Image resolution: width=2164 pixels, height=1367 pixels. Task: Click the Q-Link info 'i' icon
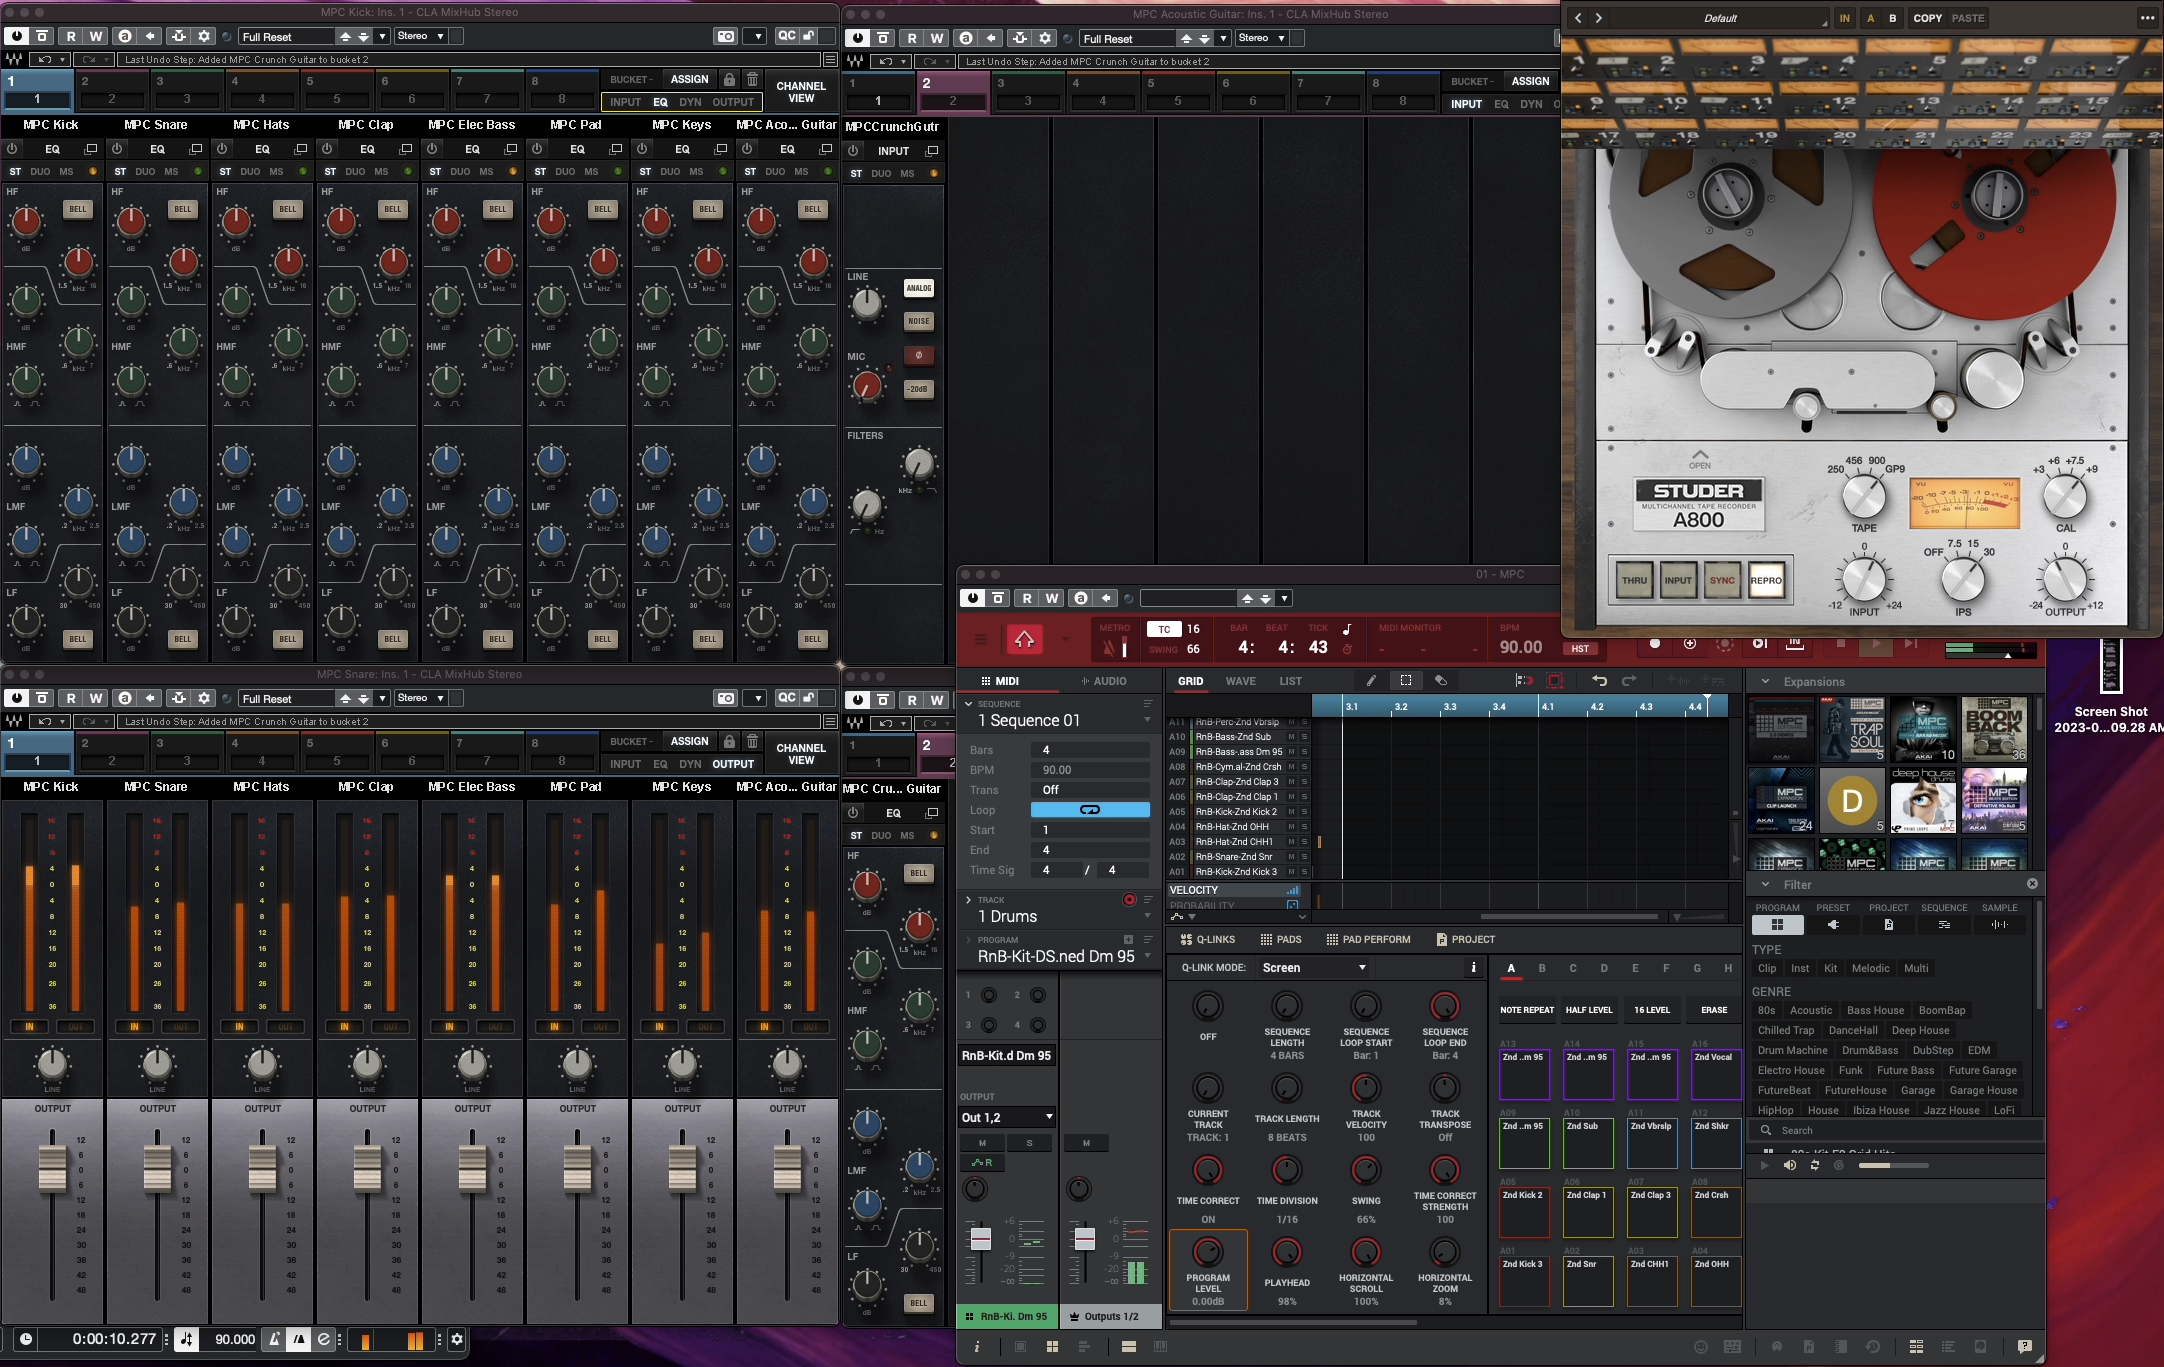tap(1473, 967)
